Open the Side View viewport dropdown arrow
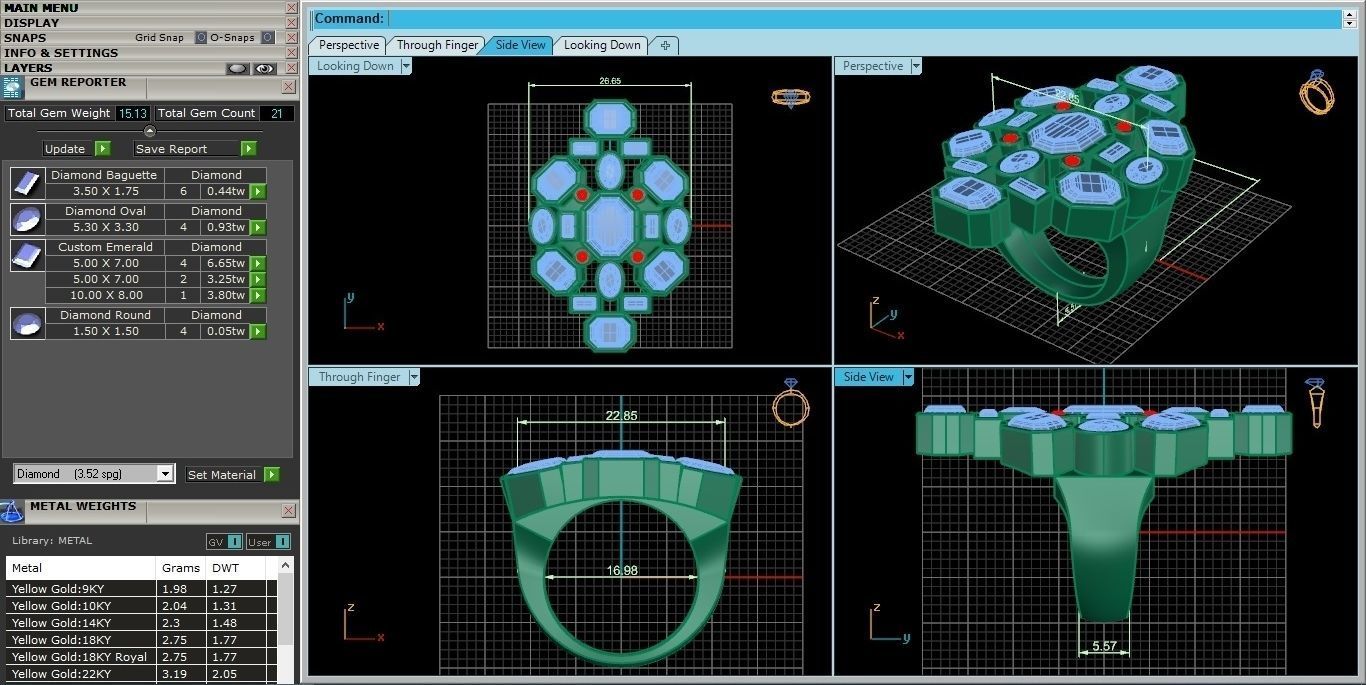The width and height of the screenshot is (1366, 685). coord(908,377)
